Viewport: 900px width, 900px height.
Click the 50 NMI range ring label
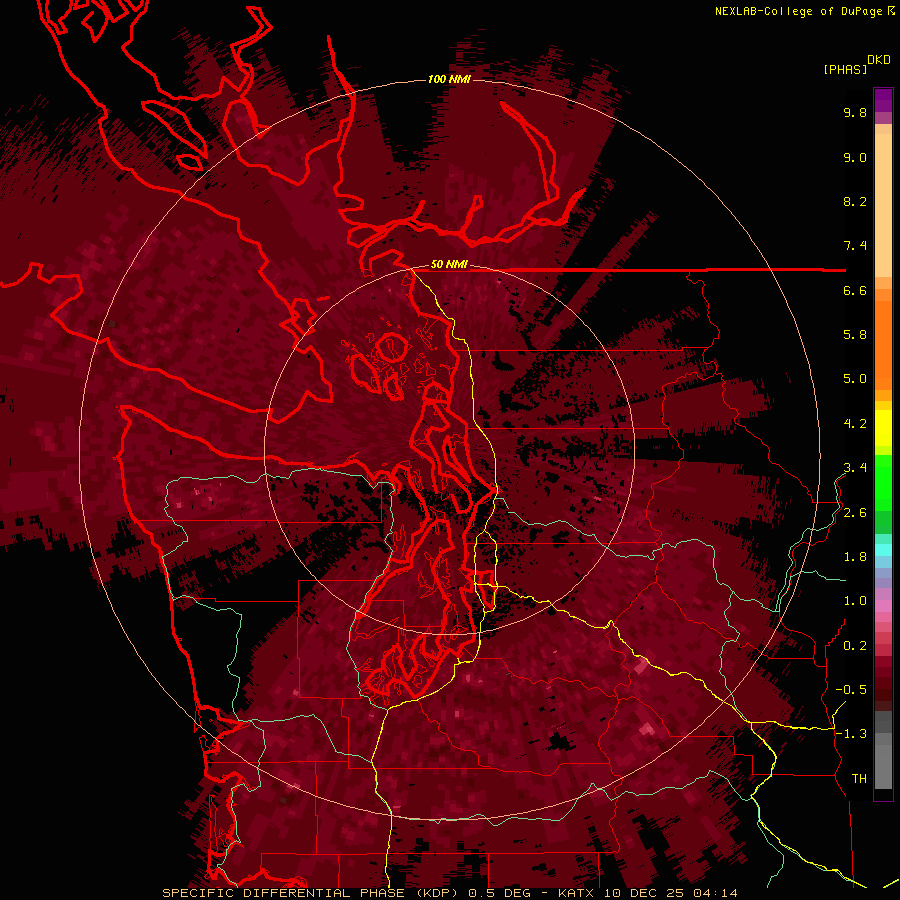pos(449,264)
